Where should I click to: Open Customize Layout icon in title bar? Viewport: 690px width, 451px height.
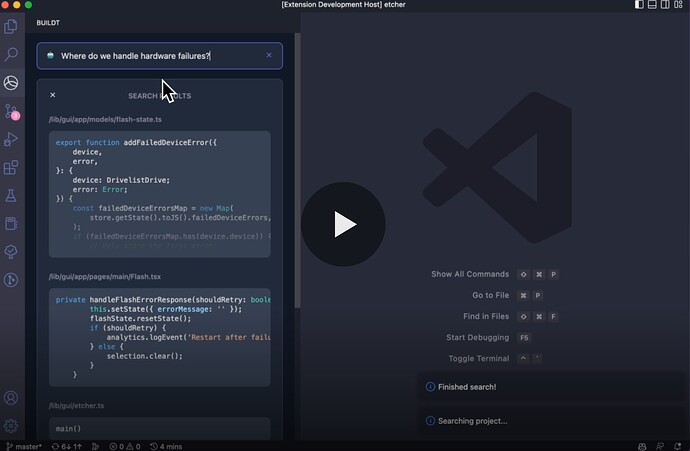point(678,5)
